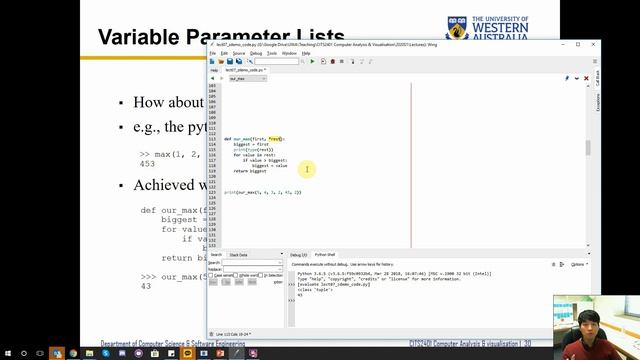Click the red bug Pause debug icon
Viewport: 640px width, 360px height.
click(x=333, y=61)
